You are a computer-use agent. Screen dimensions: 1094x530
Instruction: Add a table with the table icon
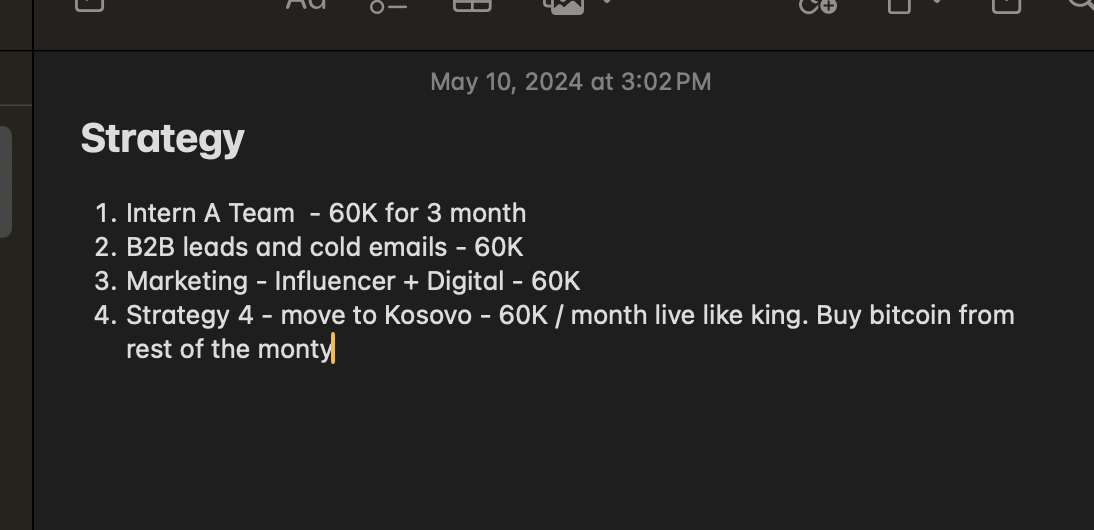[x=472, y=5]
